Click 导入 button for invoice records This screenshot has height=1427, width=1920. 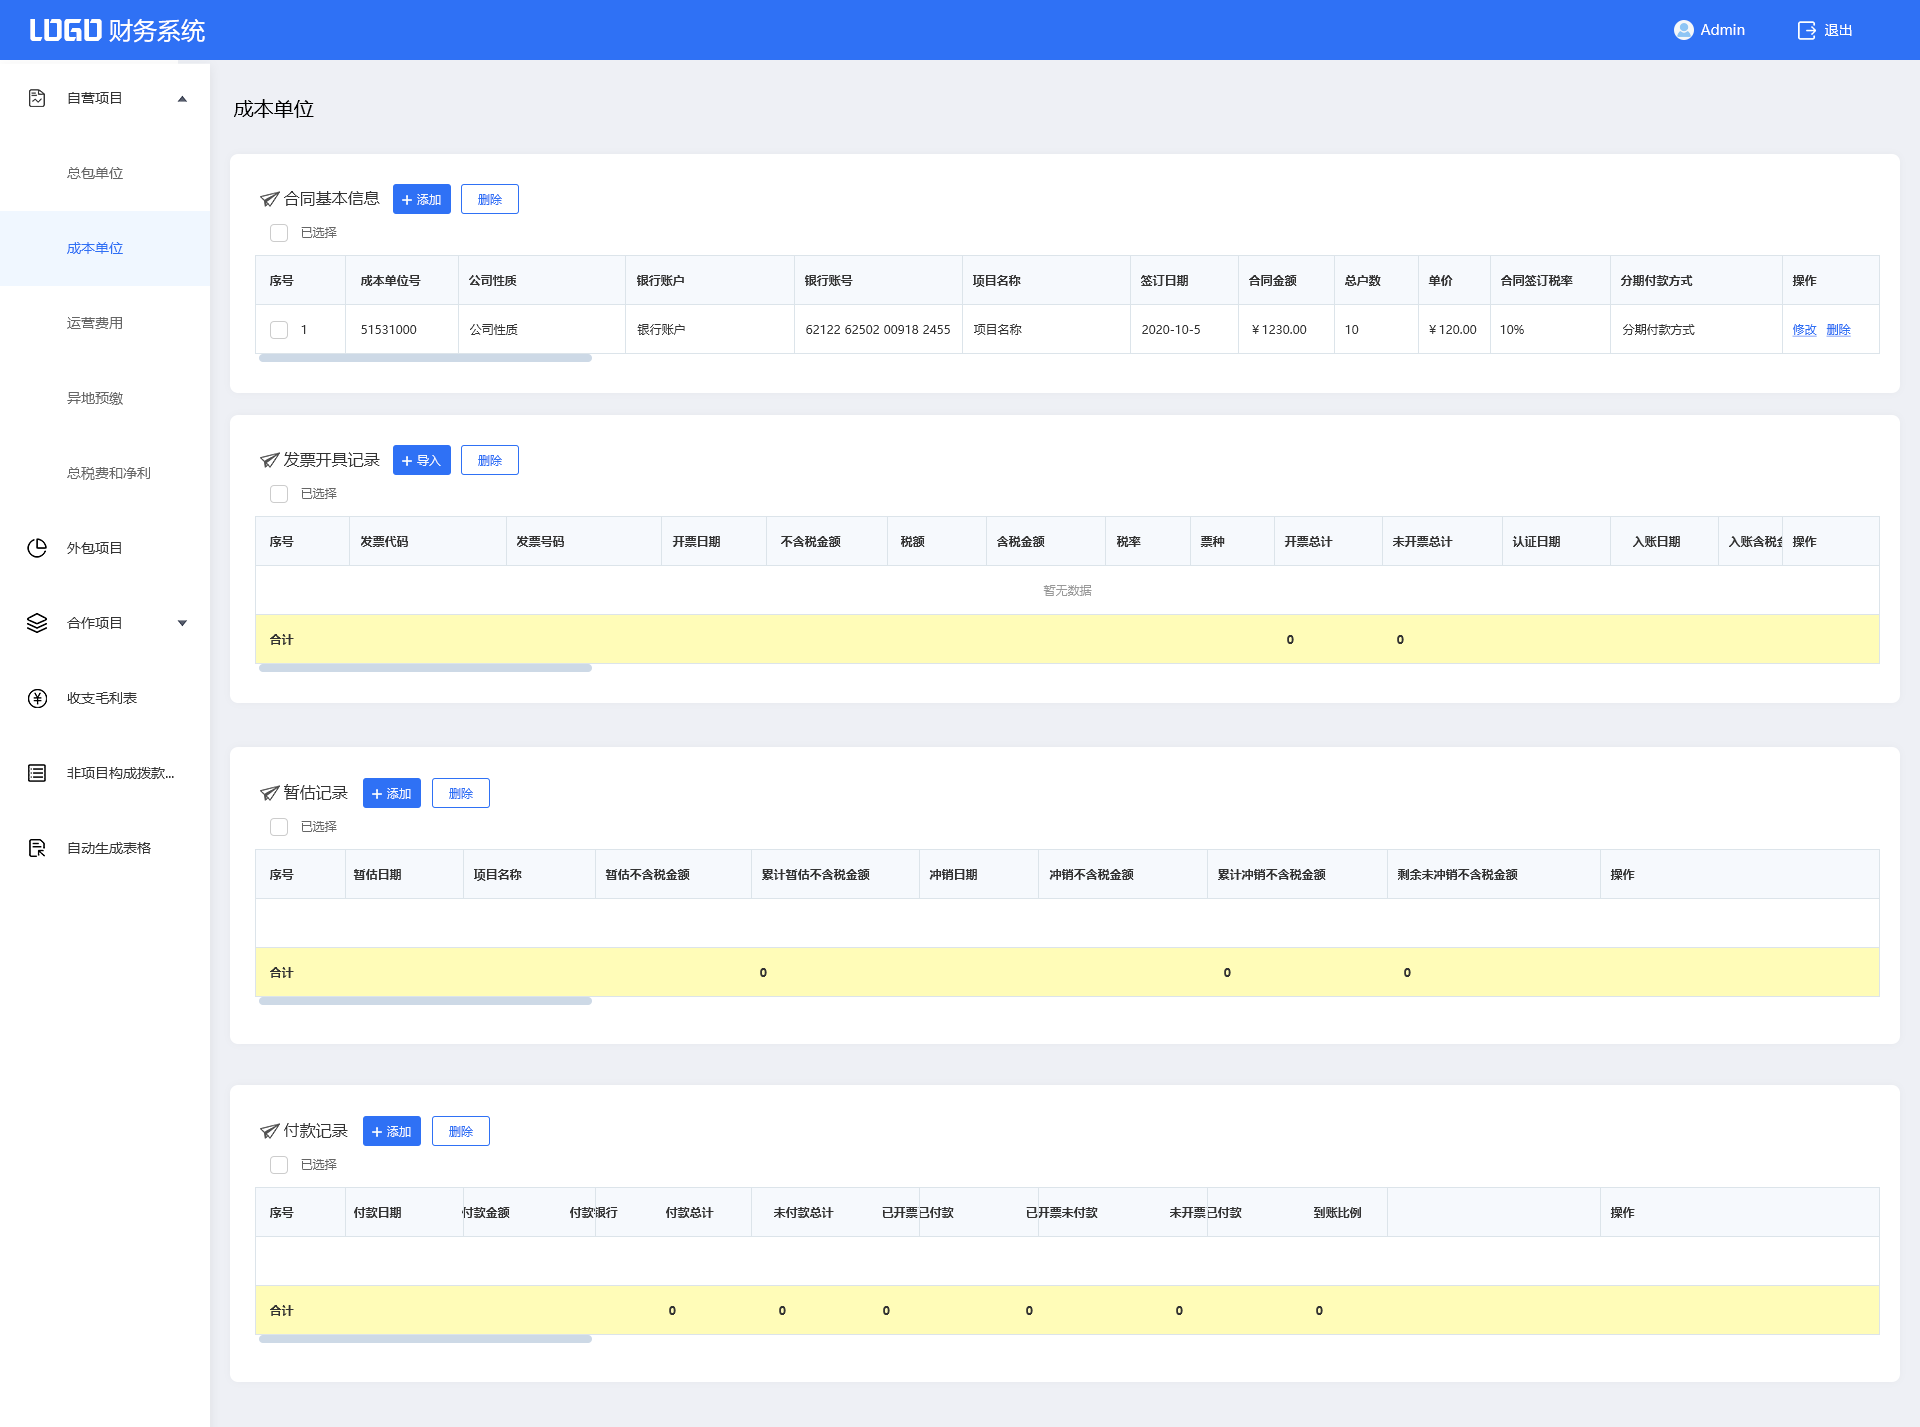[421, 460]
